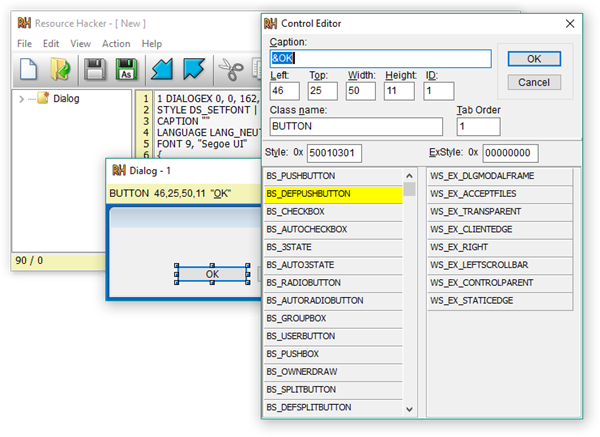Click the Dialog - 1 window logo icon
The height and width of the screenshot is (437, 600).
(119, 170)
